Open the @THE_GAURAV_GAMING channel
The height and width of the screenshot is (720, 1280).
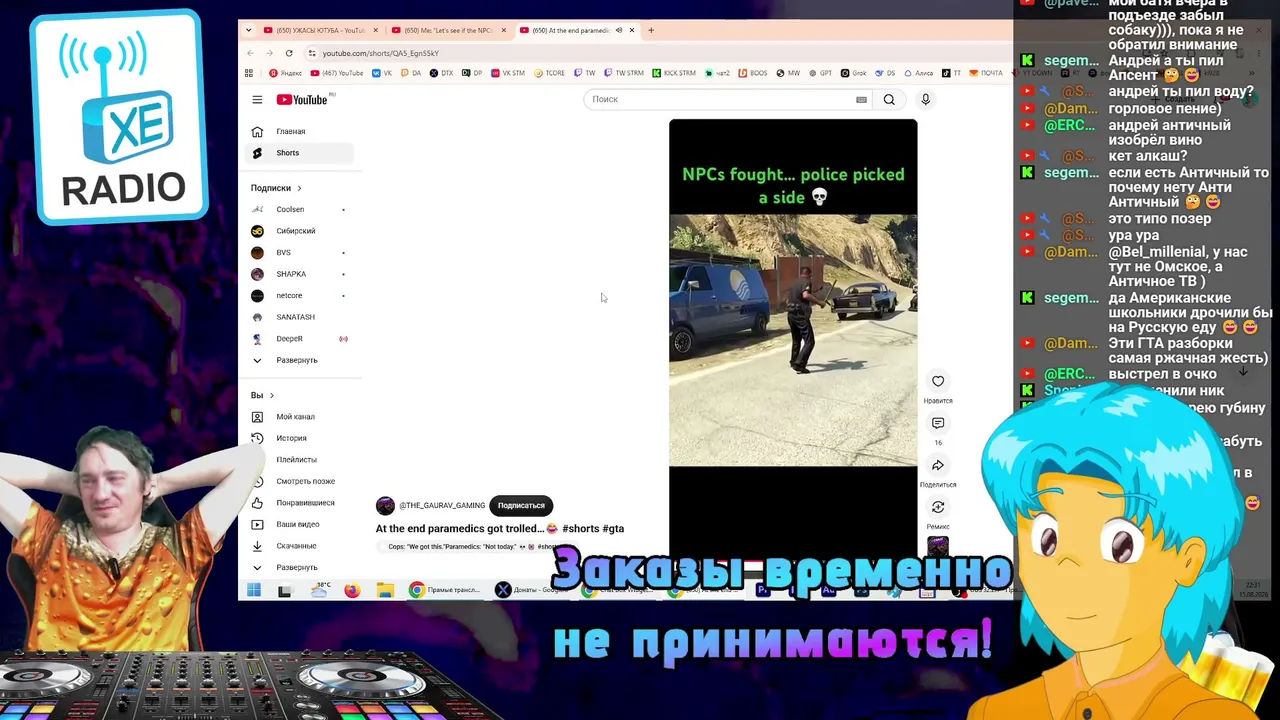point(442,505)
